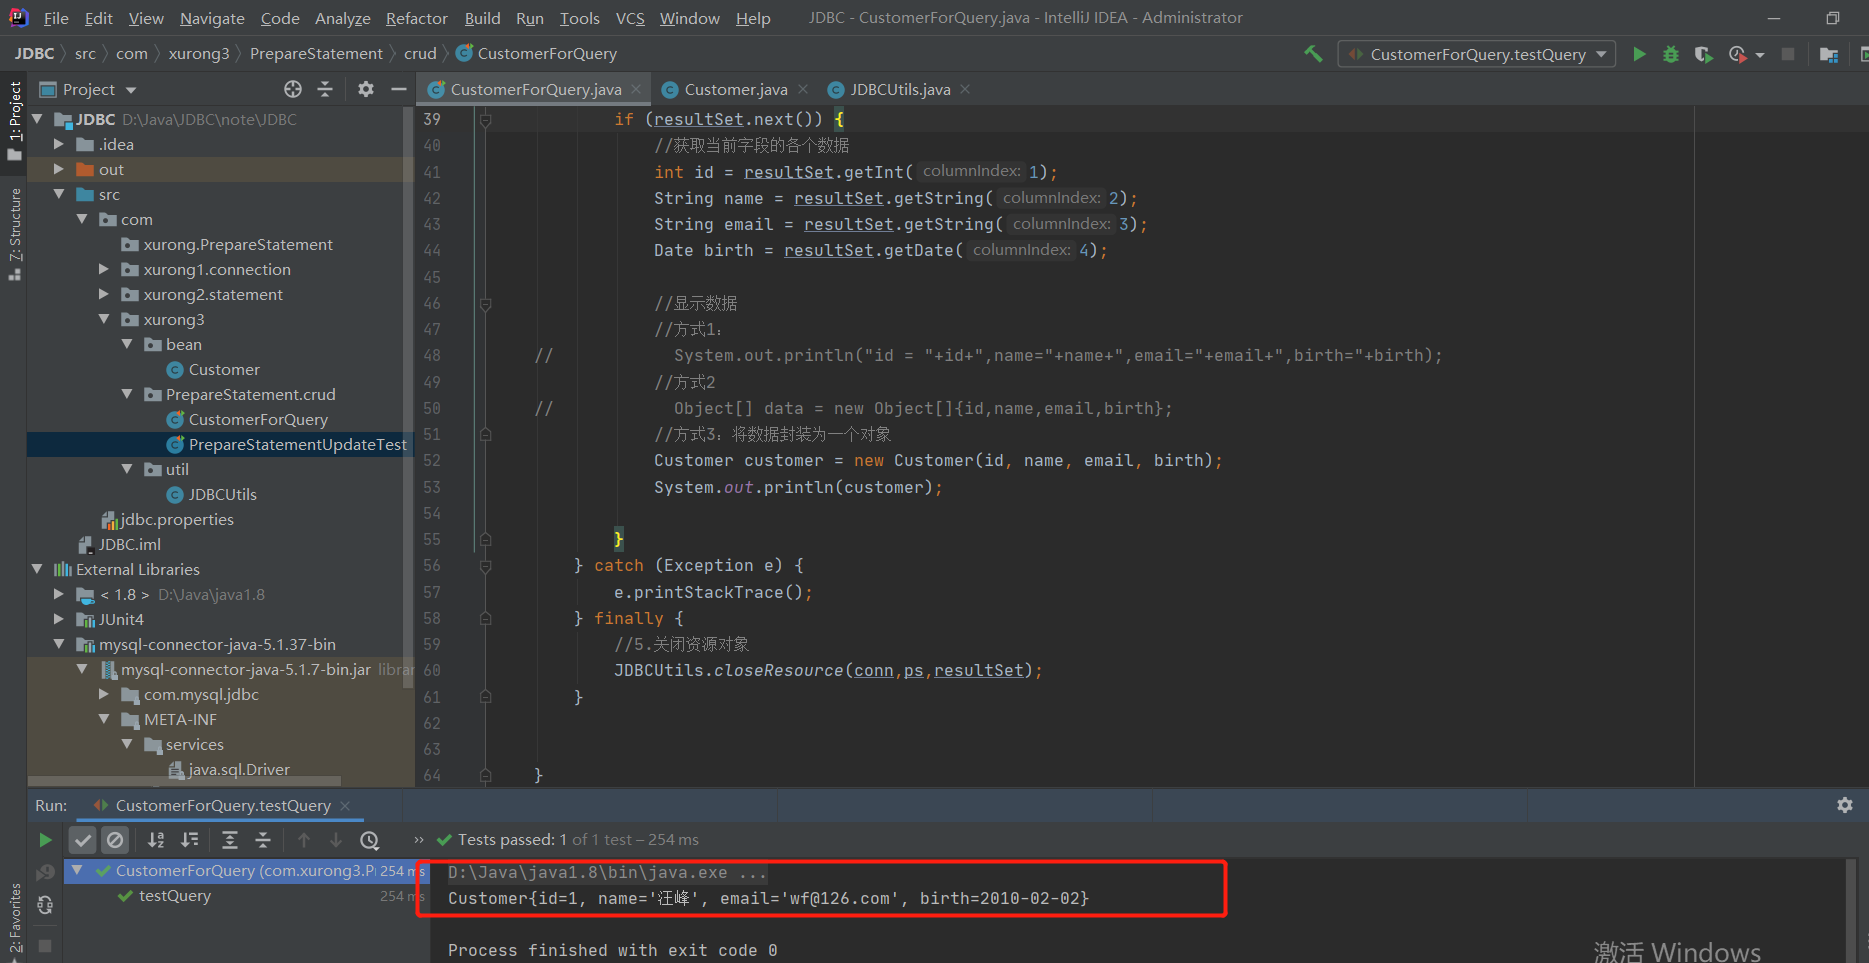Open the run configuration dropdown
Image resolution: width=1869 pixels, height=963 pixels.
click(x=1477, y=54)
